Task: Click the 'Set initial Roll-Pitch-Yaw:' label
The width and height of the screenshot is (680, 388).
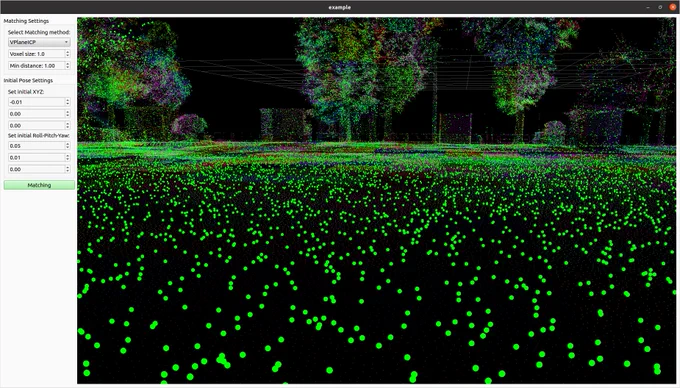Action: pos(39,136)
